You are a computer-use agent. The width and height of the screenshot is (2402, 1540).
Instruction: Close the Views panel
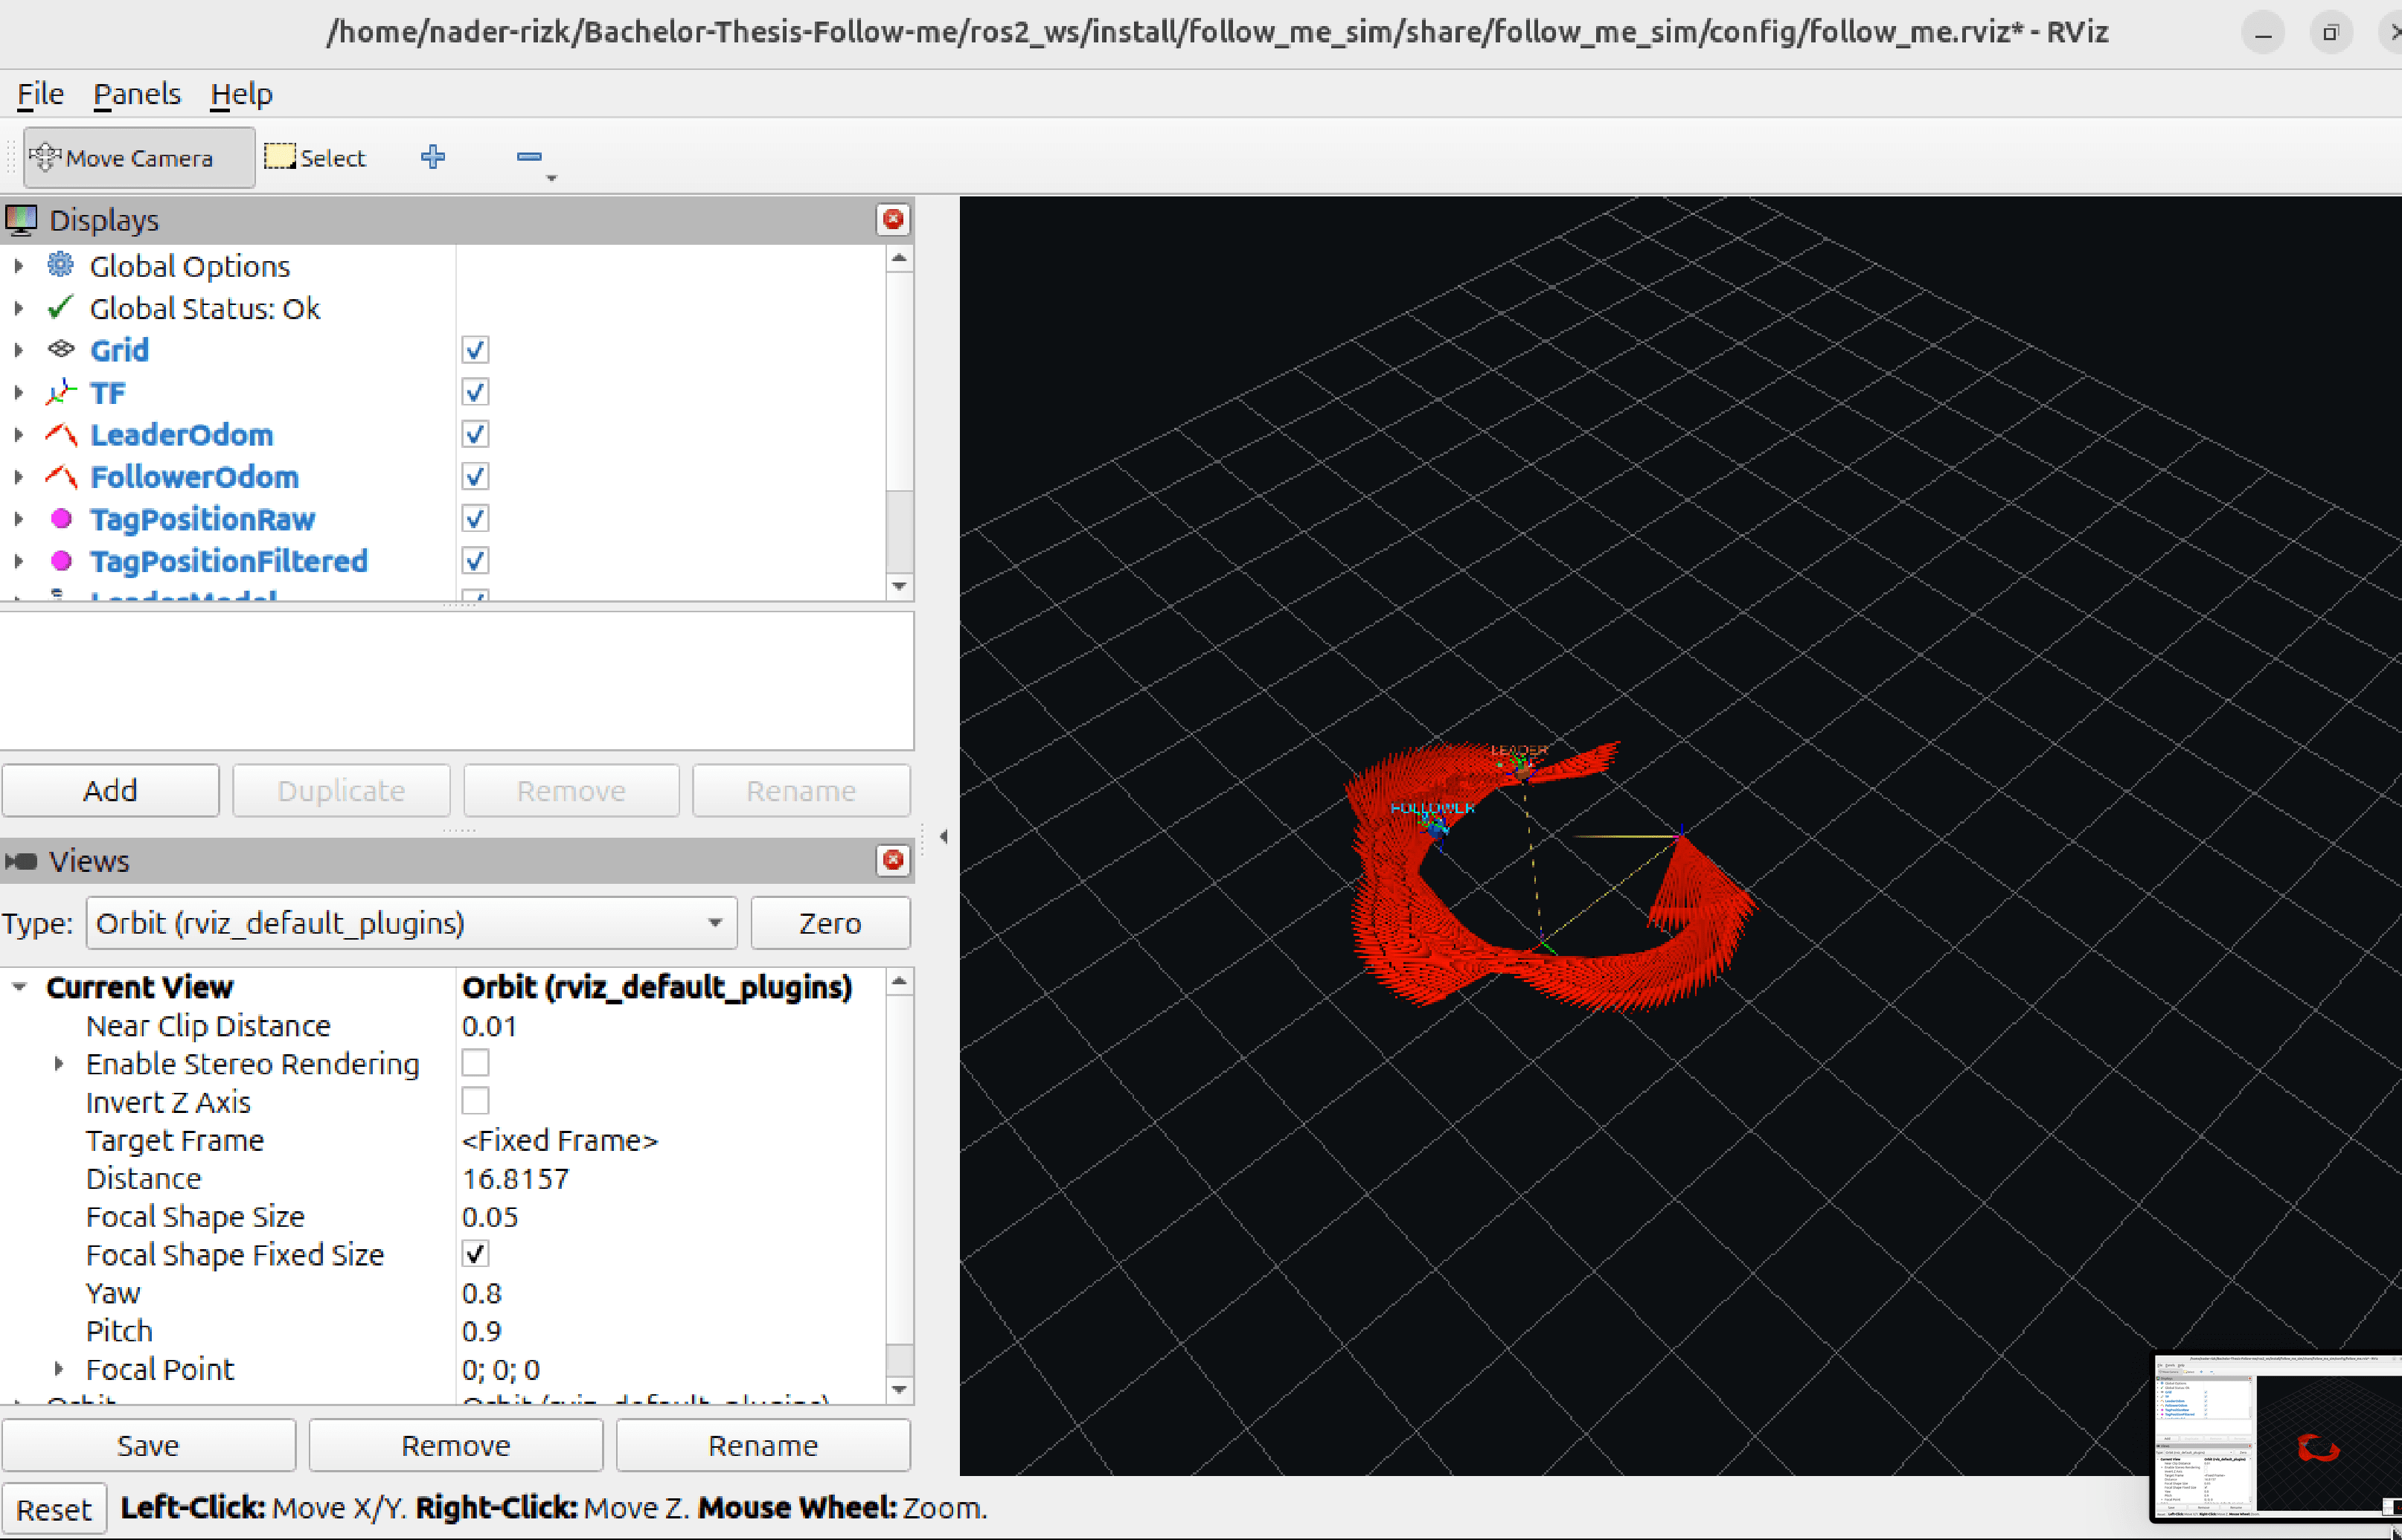(x=893, y=860)
